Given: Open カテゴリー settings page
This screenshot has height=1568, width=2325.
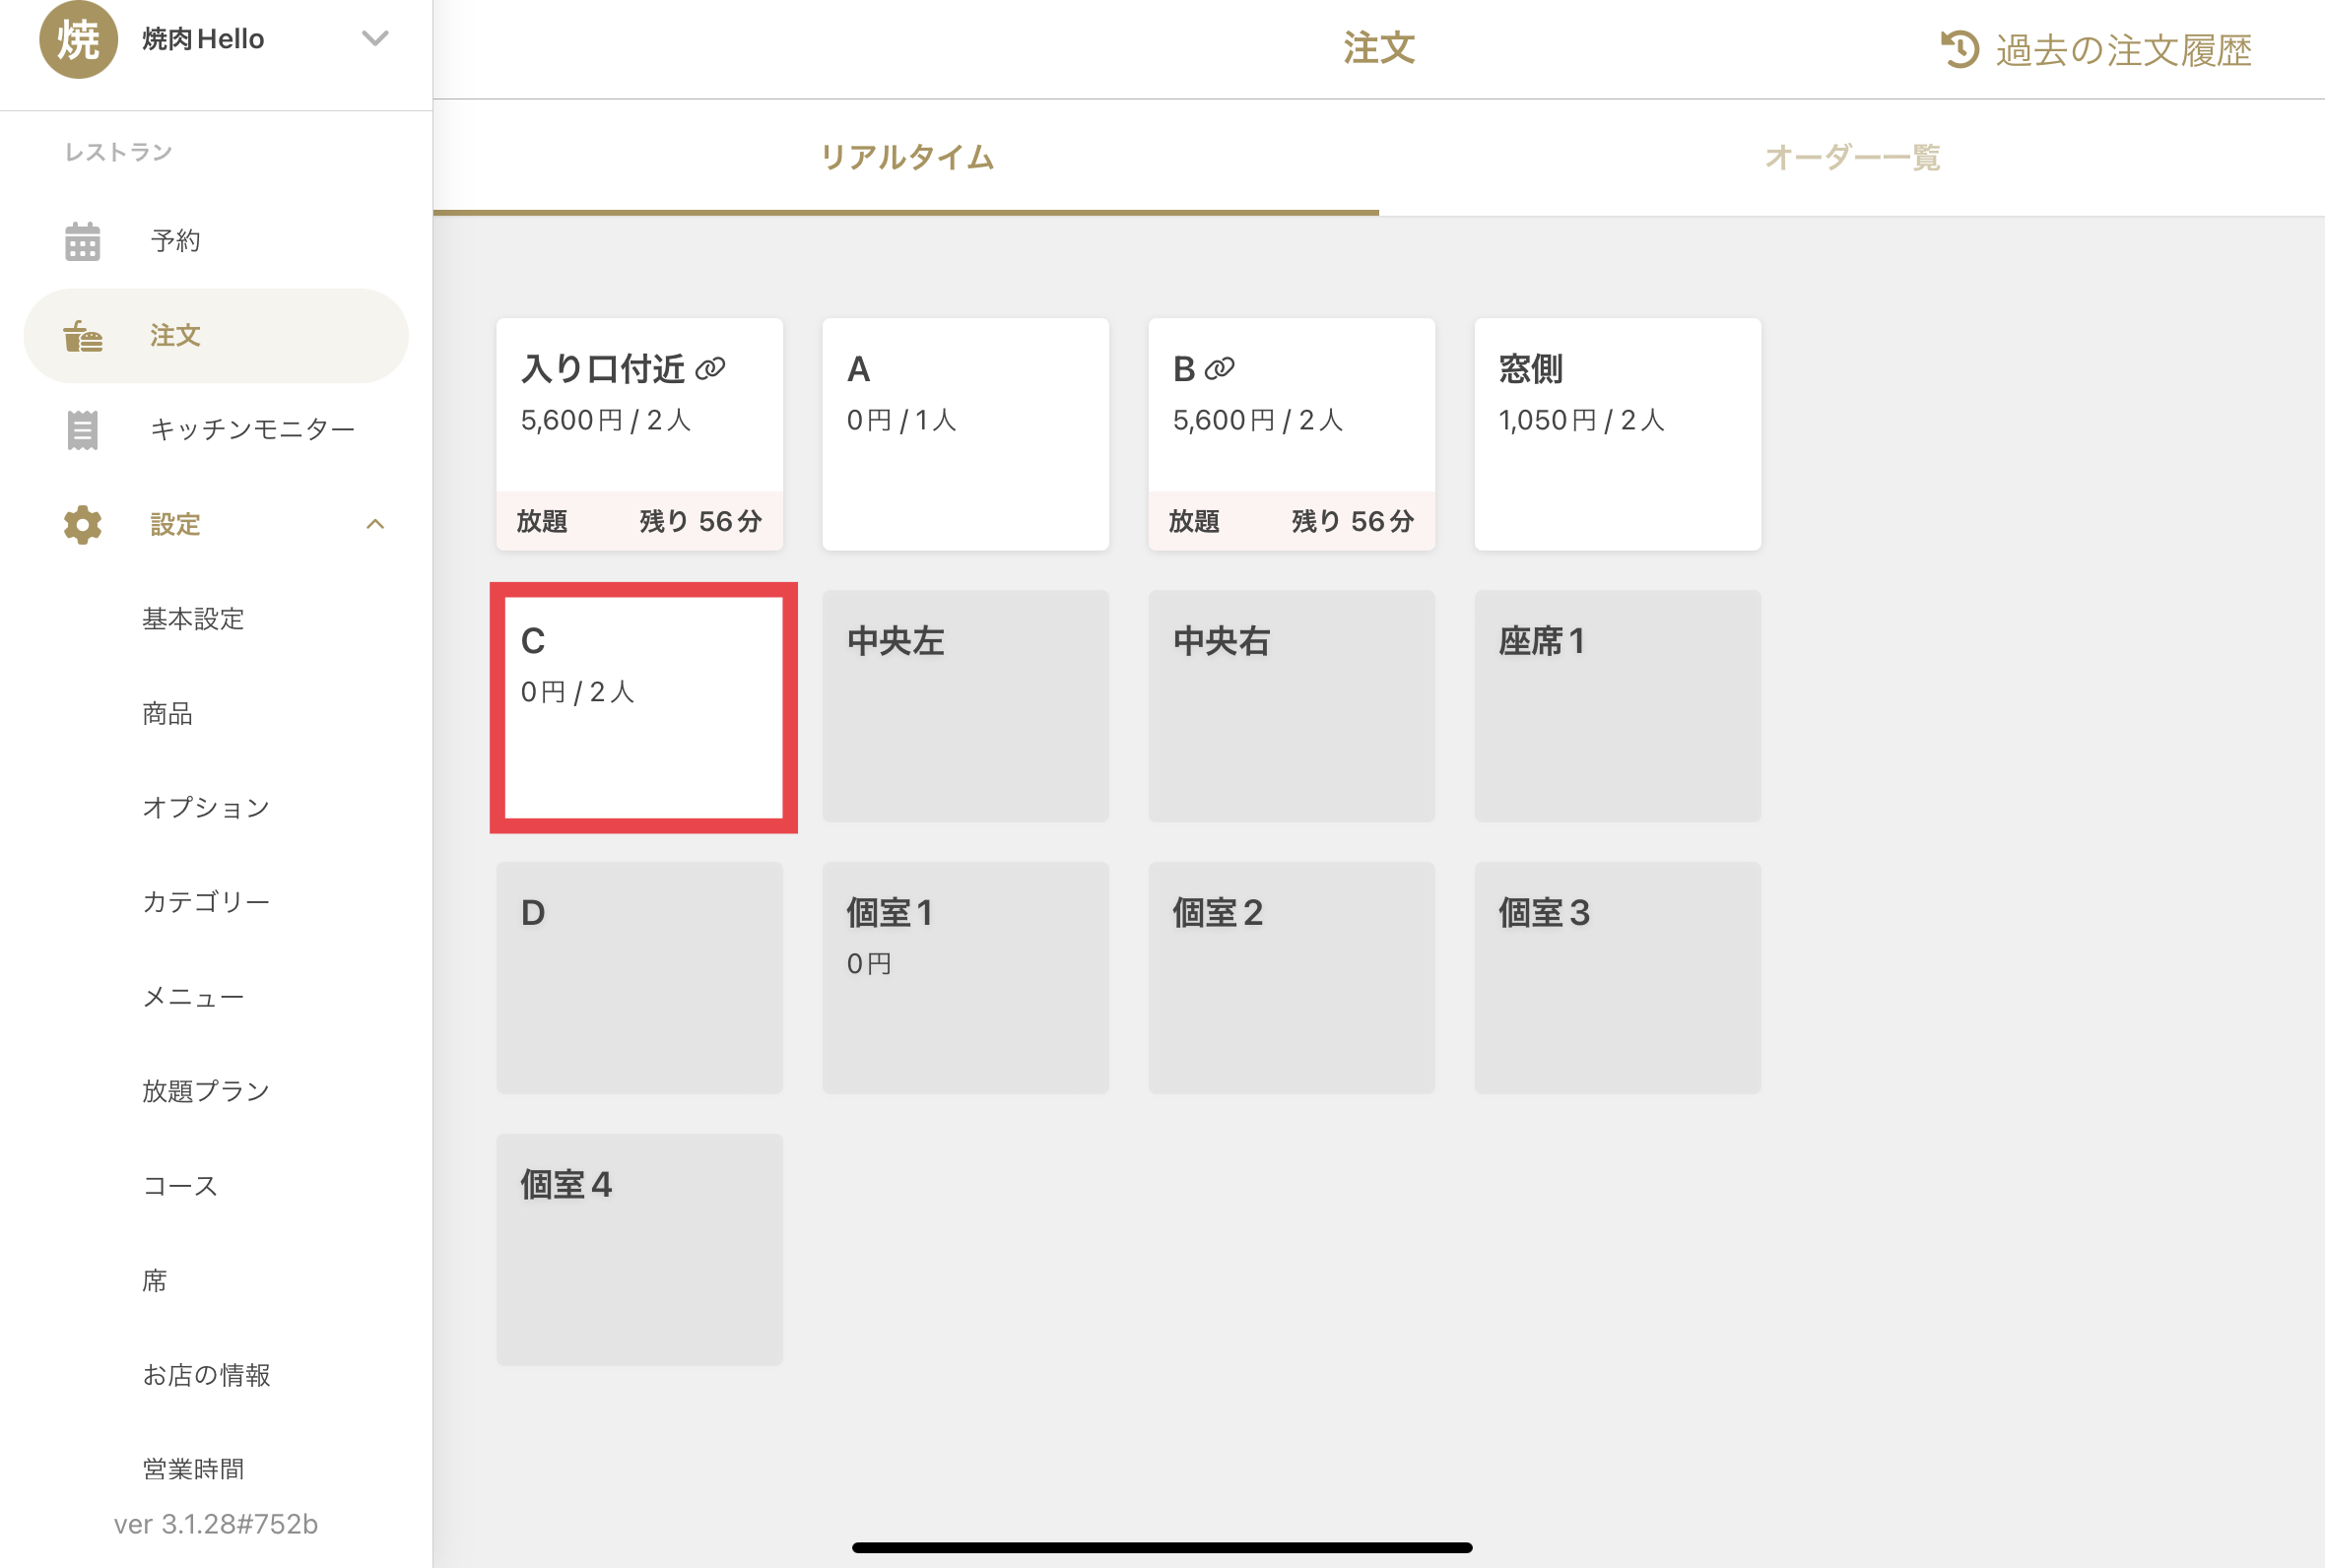Looking at the screenshot, I should 206,902.
